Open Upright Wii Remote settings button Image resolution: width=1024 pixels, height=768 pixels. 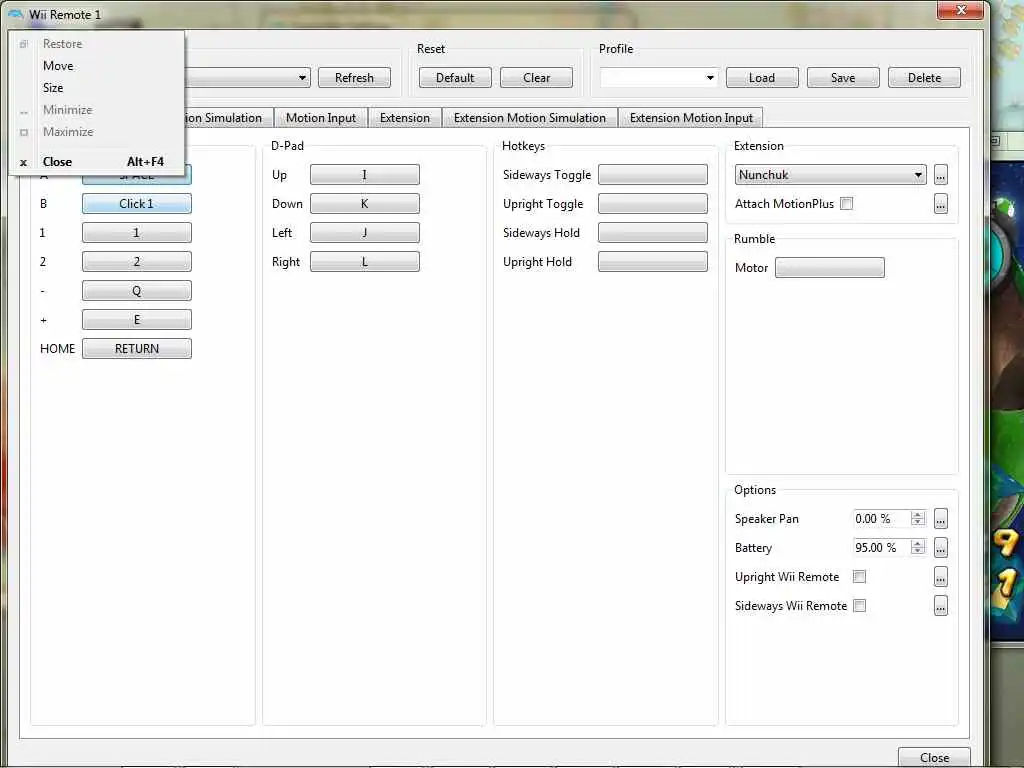(940, 577)
